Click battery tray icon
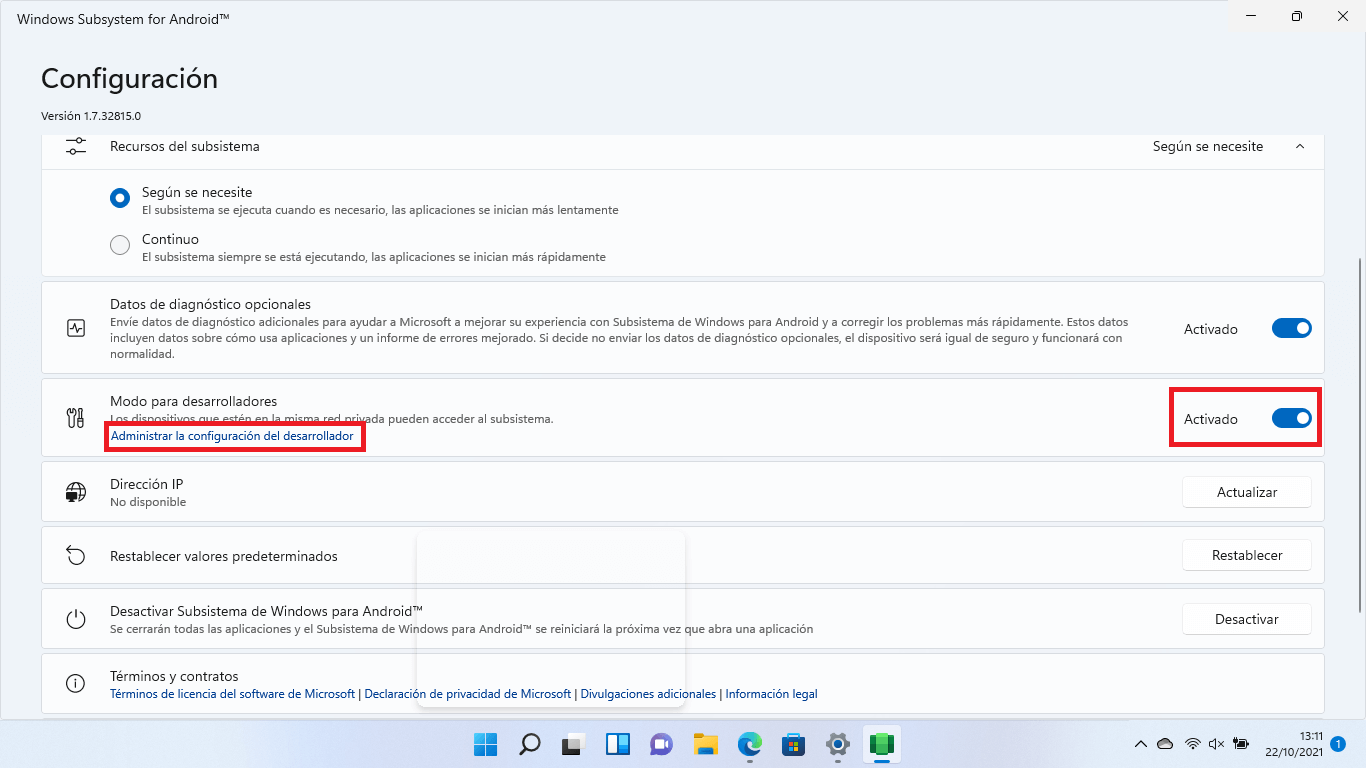1366x768 pixels. 1241,744
